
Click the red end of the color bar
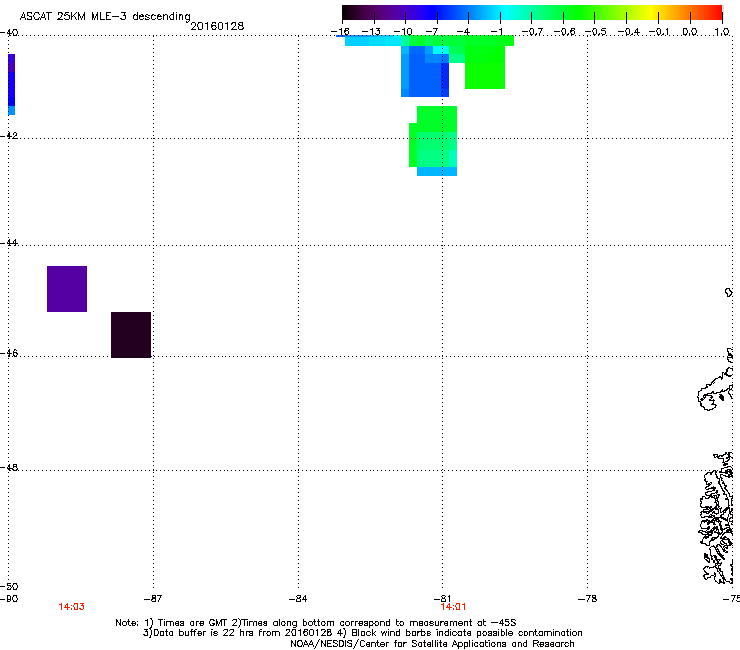click(x=714, y=12)
